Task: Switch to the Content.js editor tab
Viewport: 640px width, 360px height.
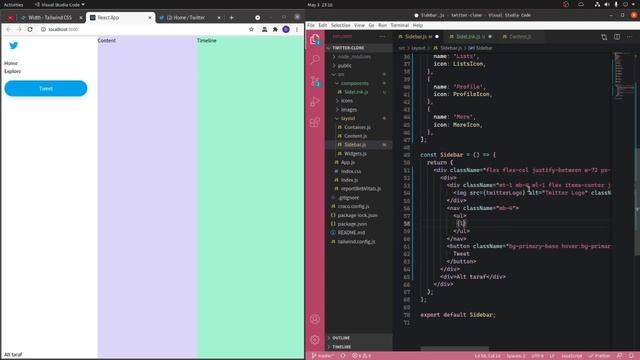Action: pyautogui.click(x=520, y=37)
